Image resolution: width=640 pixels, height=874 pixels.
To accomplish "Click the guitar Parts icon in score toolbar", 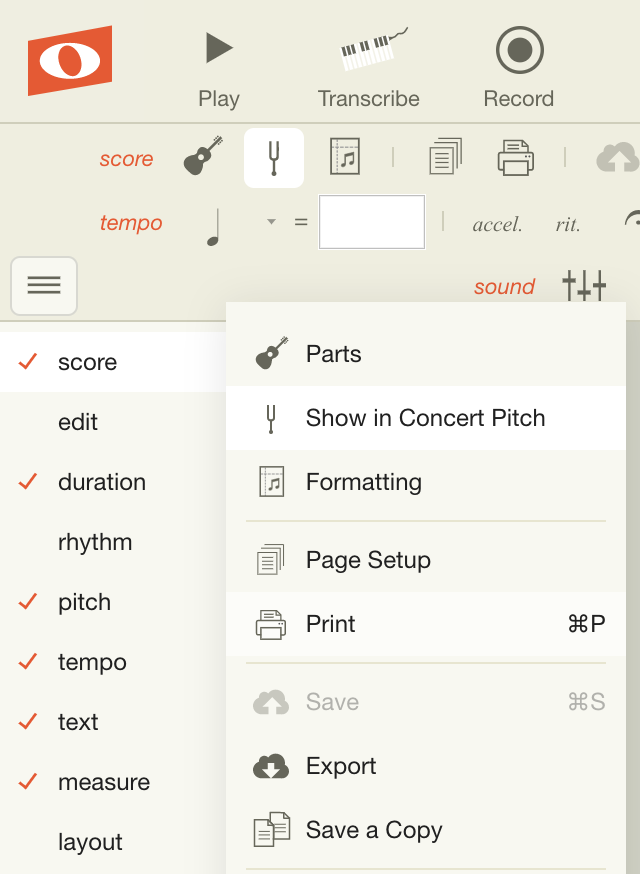I will coord(203,157).
